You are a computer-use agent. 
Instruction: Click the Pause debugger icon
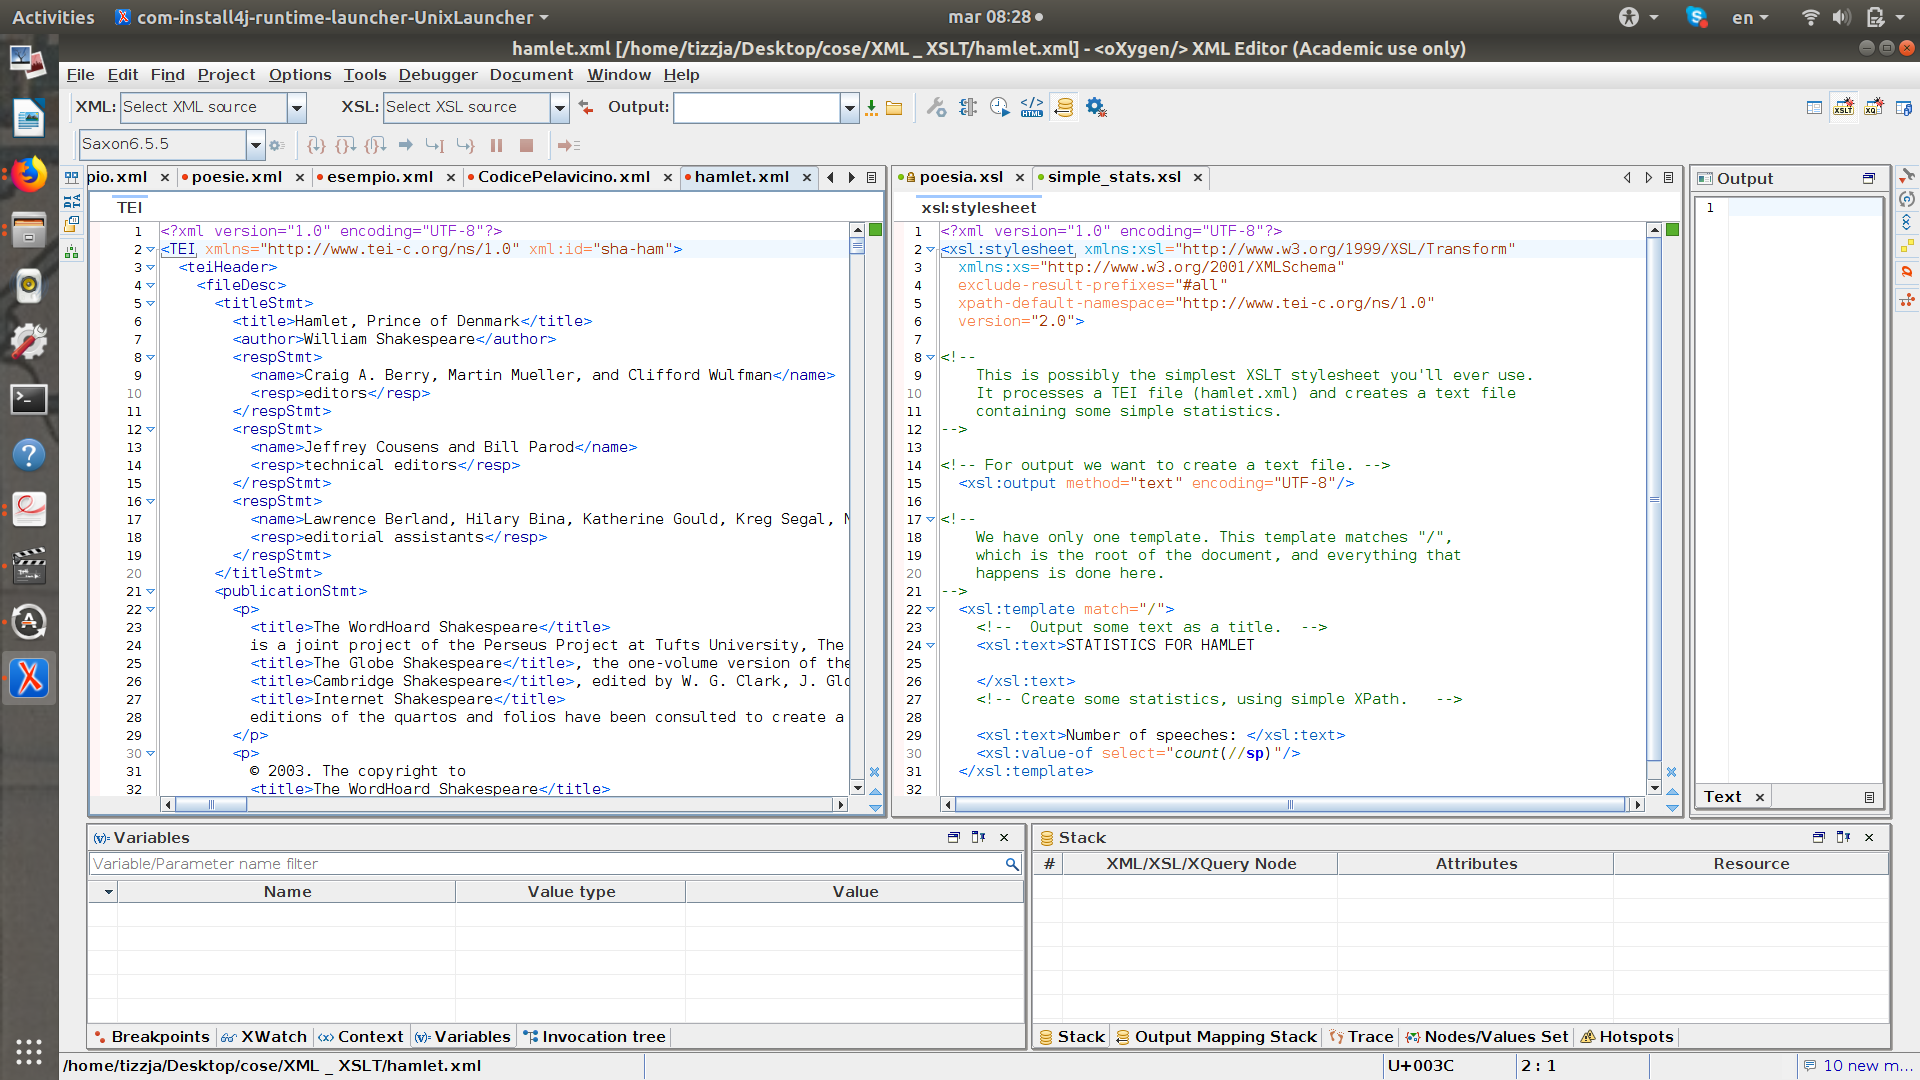(x=496, y=145)
